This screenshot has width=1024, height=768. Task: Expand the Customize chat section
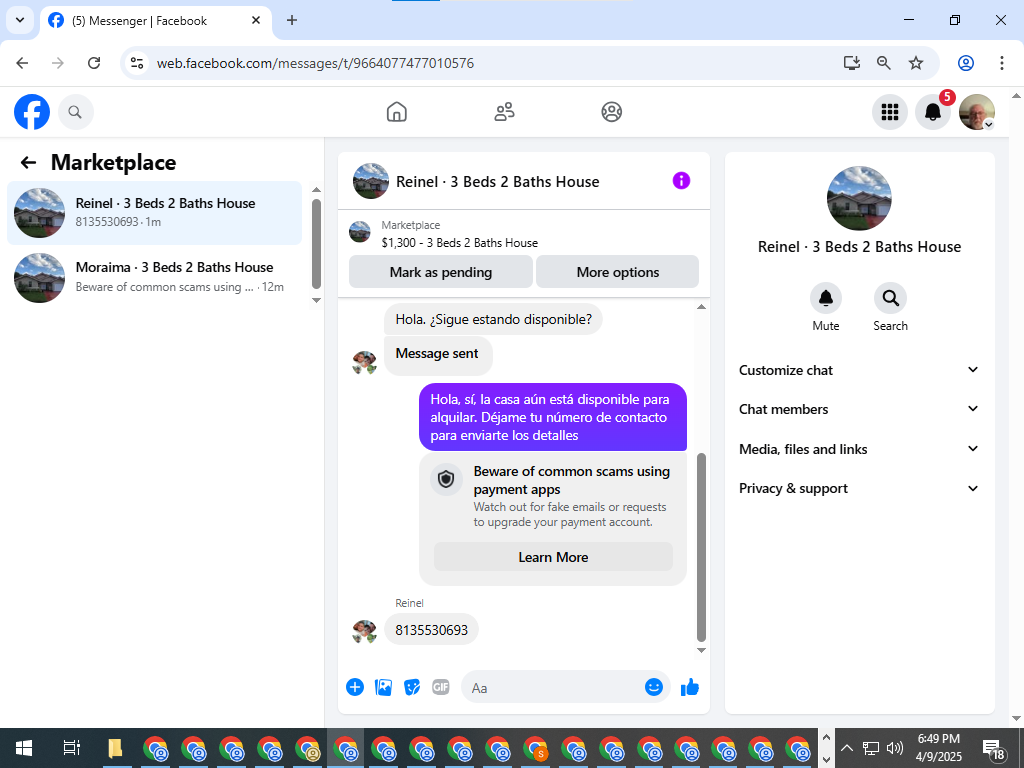click(859, 370)
